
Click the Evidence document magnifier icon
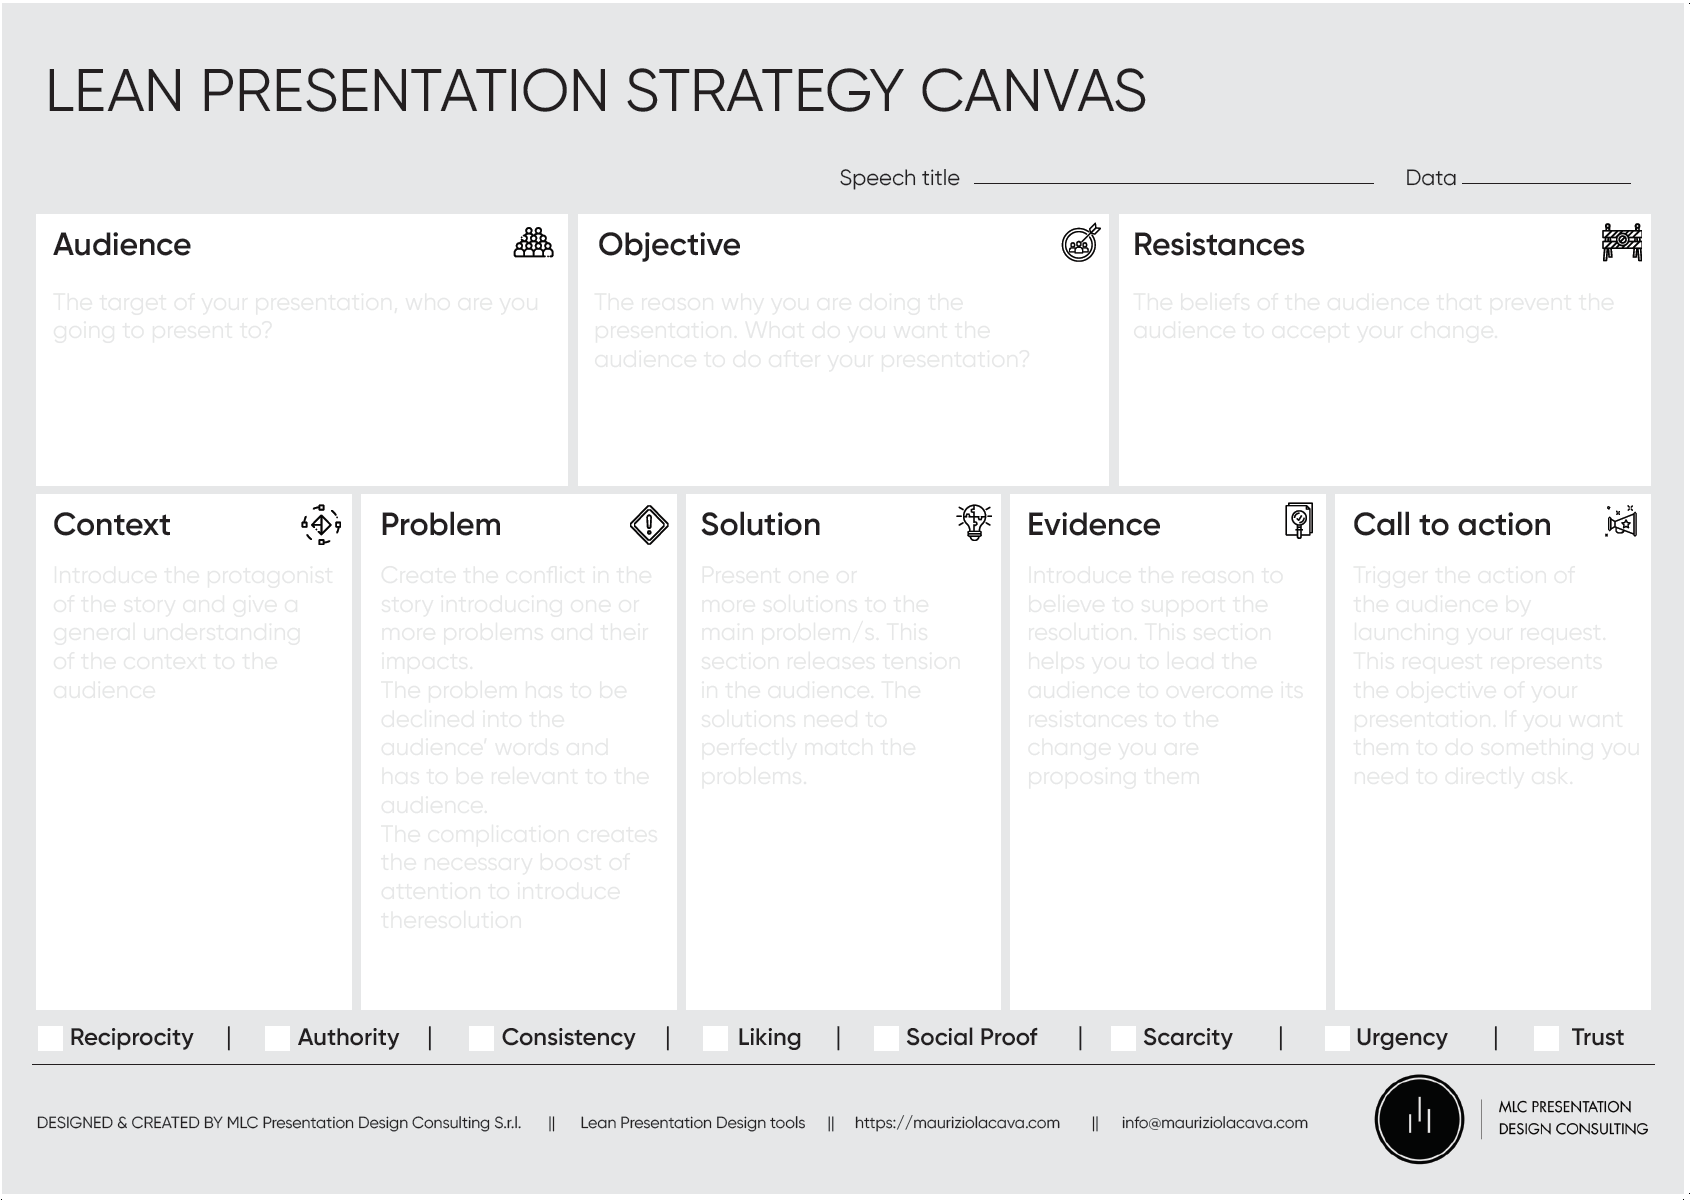click(x=1298, y=521)
